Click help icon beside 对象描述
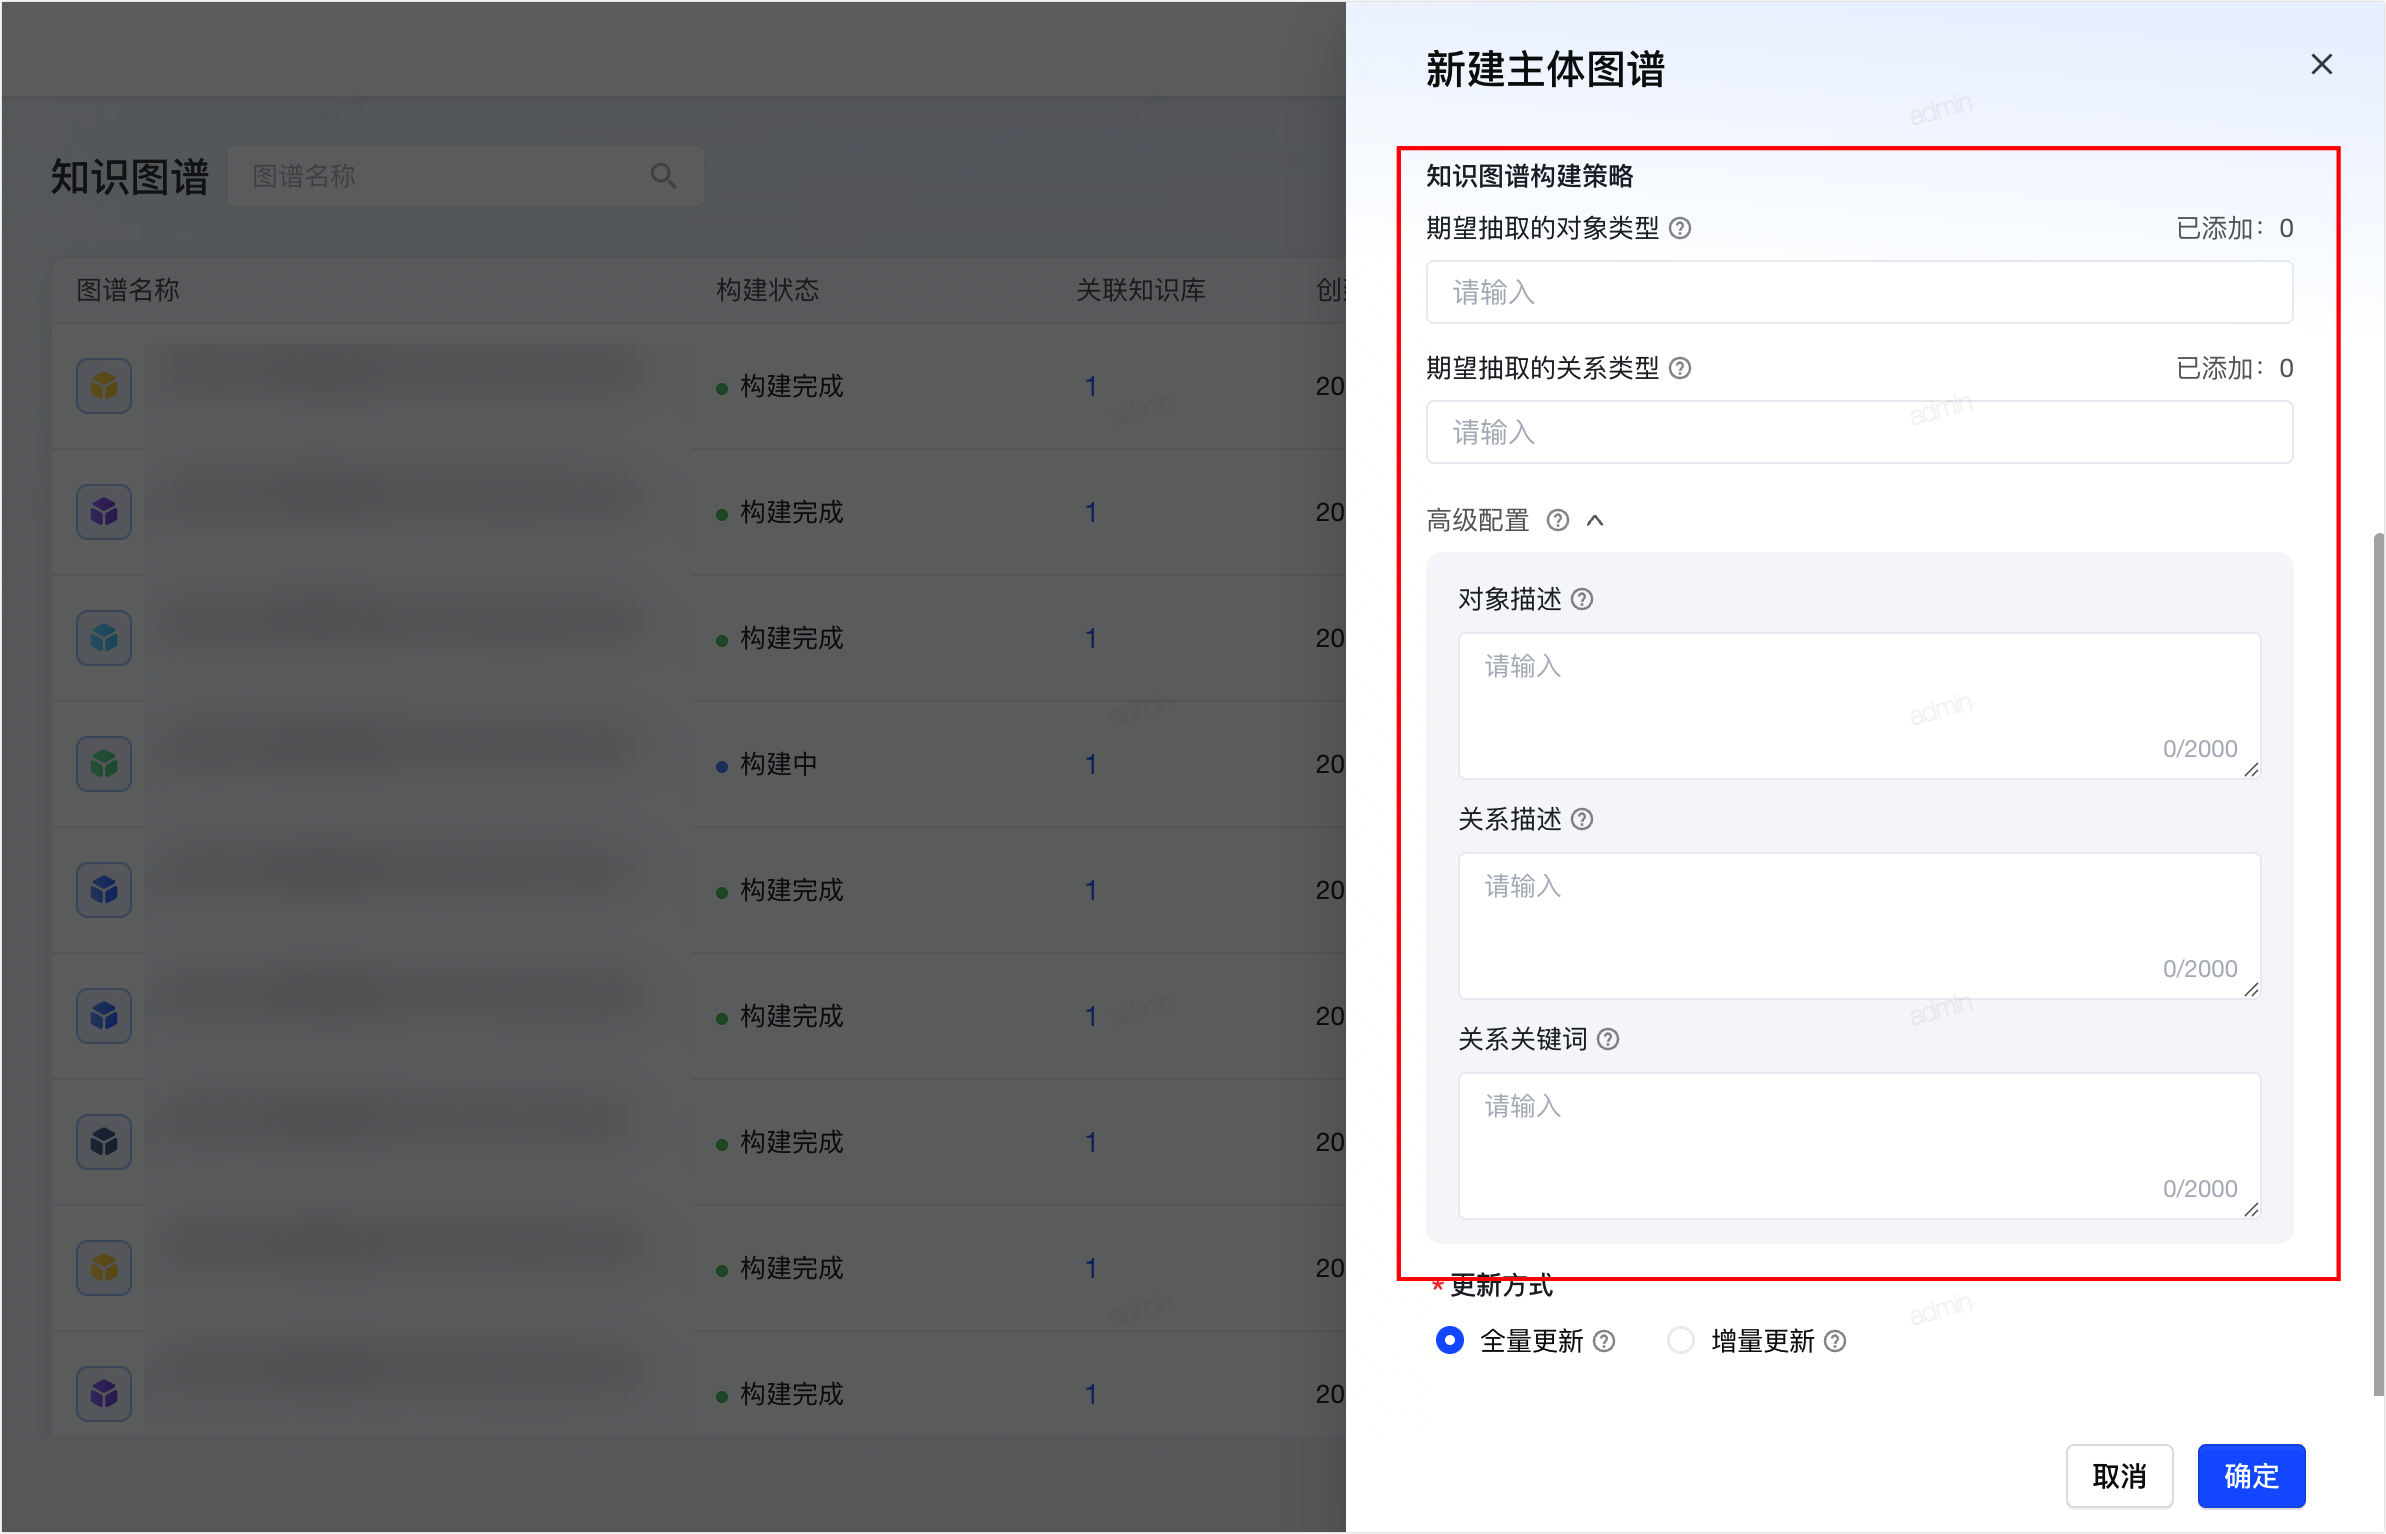 [x=1582, y=600]
